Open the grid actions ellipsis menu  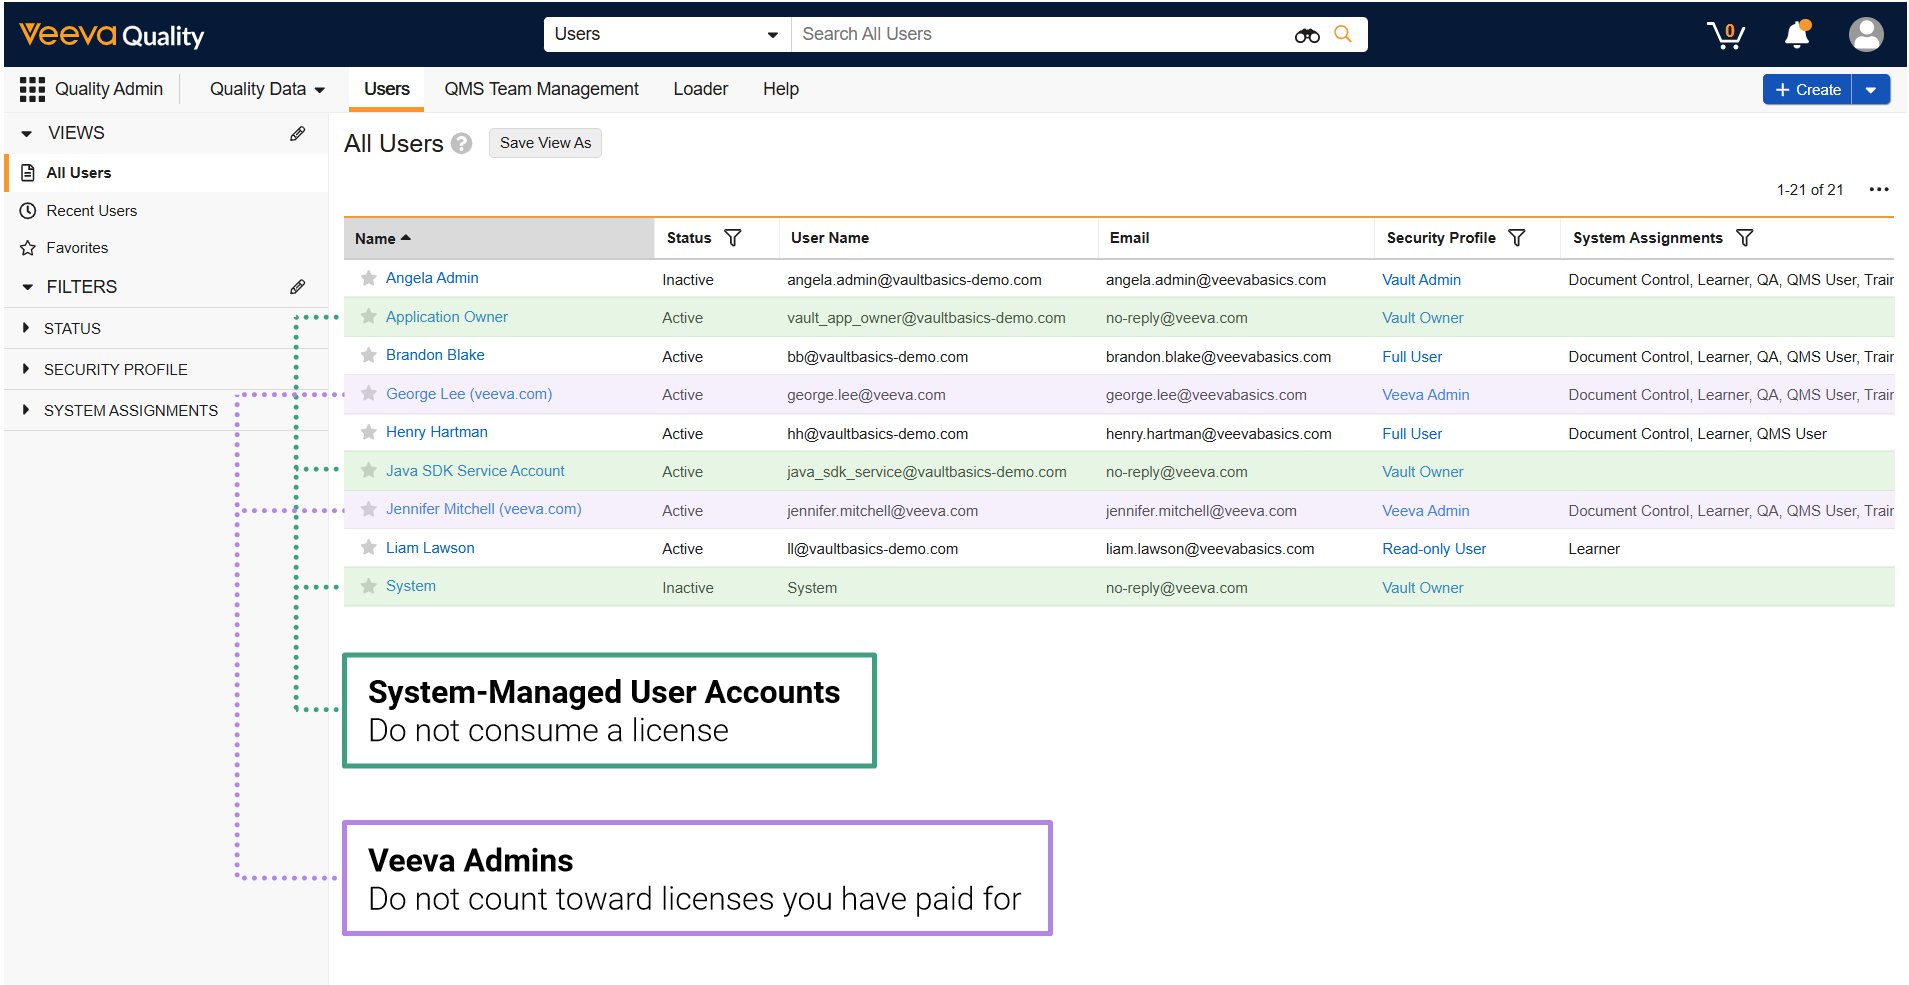click(x=1879, y=189)
